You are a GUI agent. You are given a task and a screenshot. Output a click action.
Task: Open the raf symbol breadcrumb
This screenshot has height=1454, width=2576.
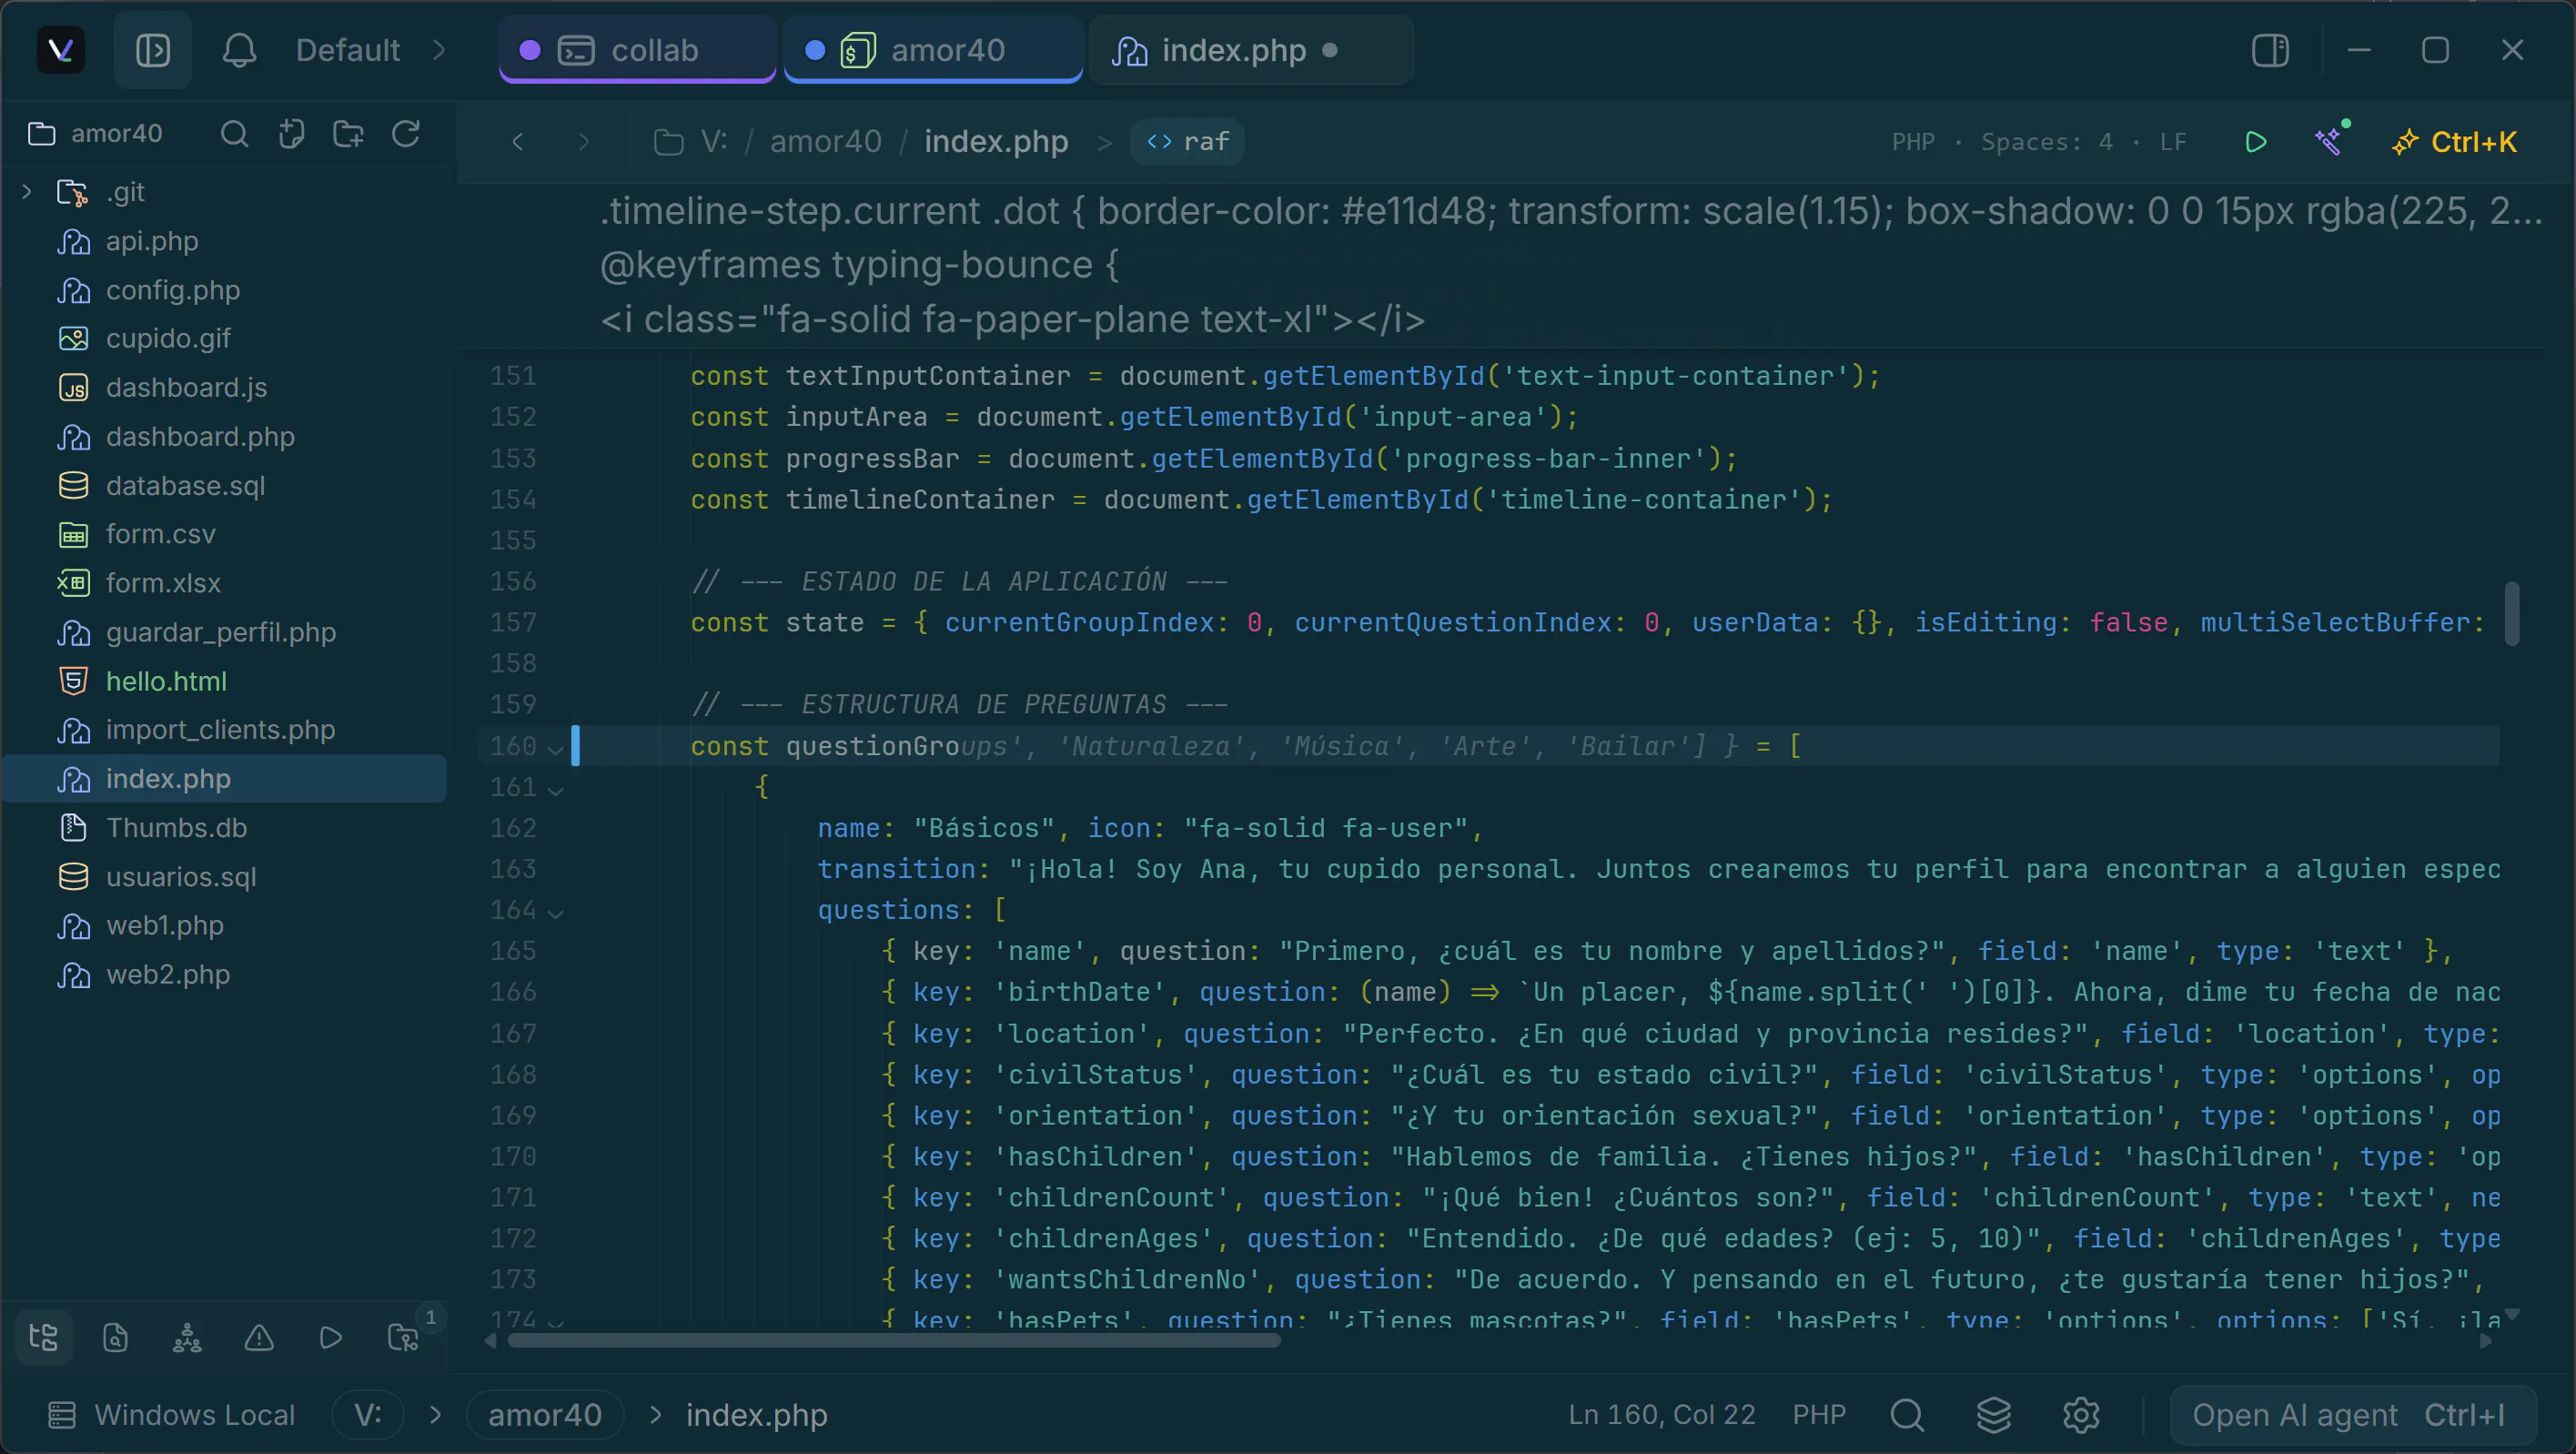tap(1187, 142)
